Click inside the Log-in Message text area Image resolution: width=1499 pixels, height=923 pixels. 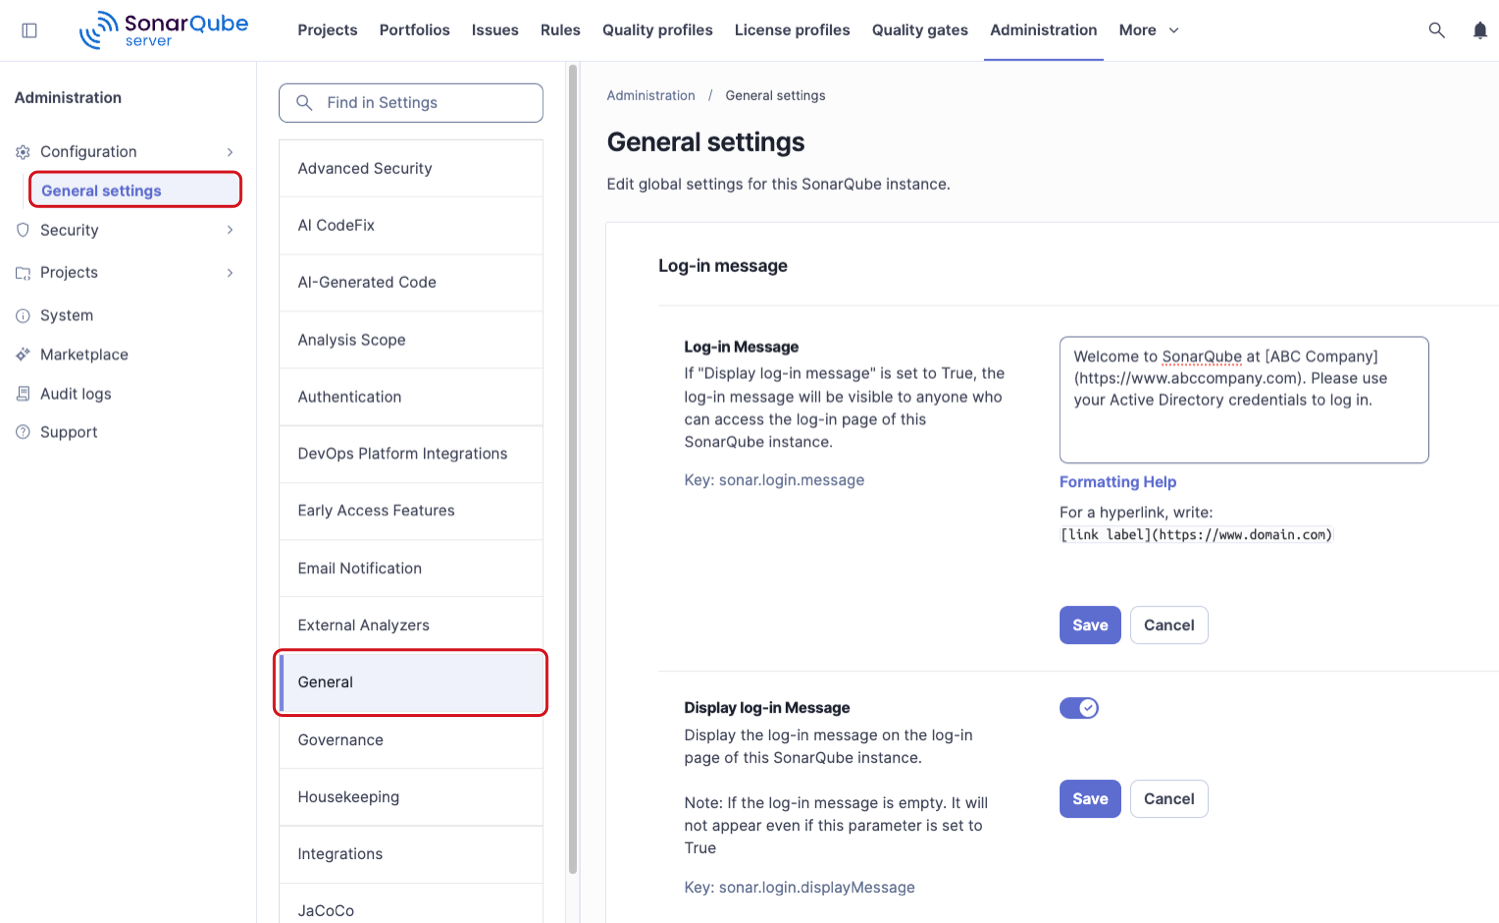(x=1244, y=400)
